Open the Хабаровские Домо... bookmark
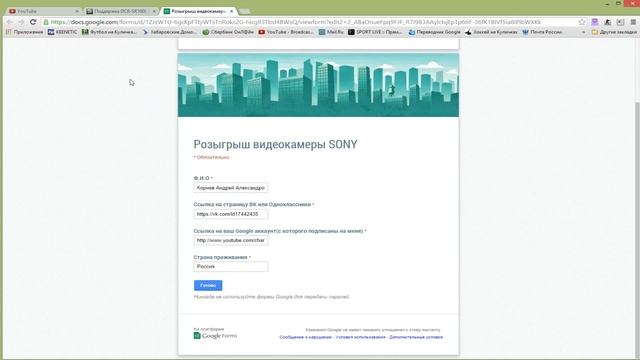Image resolution: width=640 pixels, height=360 pixels. click(x=169, y=32)
